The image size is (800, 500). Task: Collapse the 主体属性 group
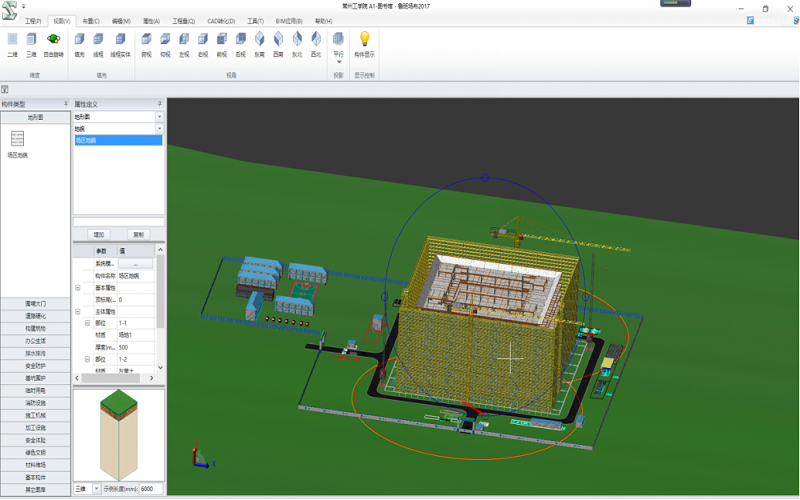tap(78, 312)
